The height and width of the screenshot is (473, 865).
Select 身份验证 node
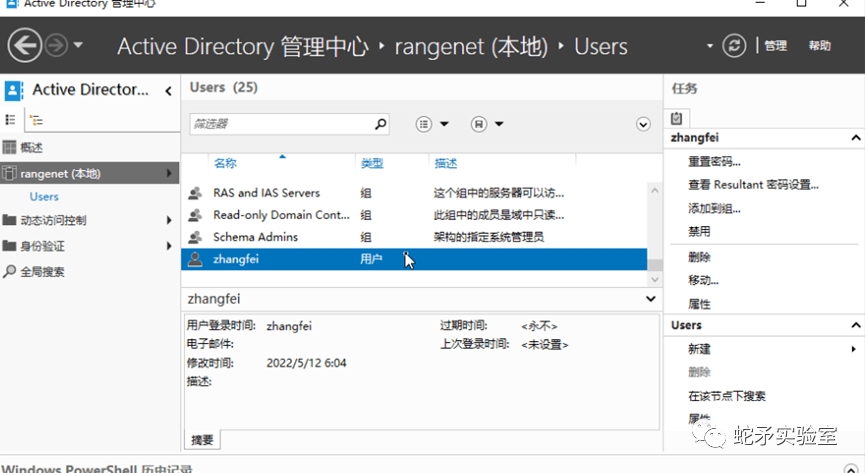tap(42, 246)
